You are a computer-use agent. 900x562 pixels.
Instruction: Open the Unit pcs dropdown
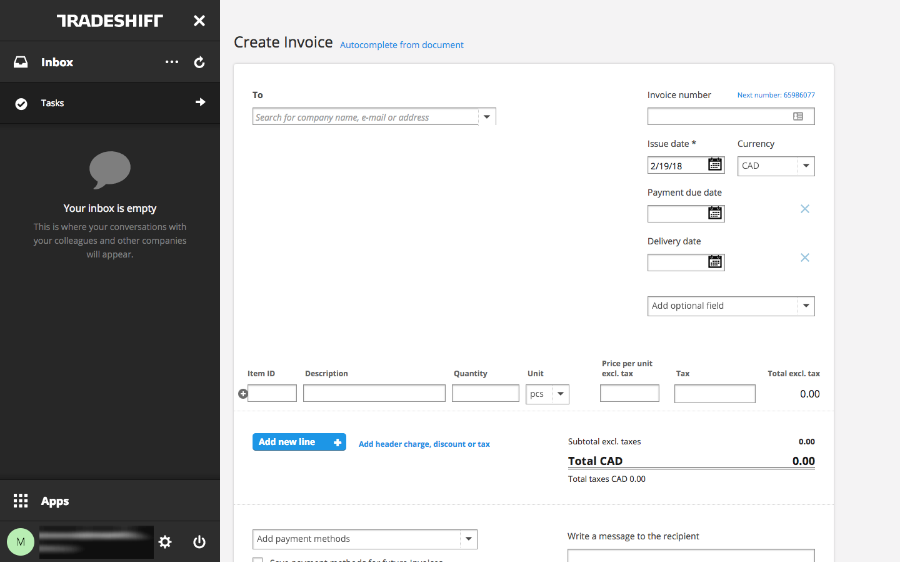point(548,394)
